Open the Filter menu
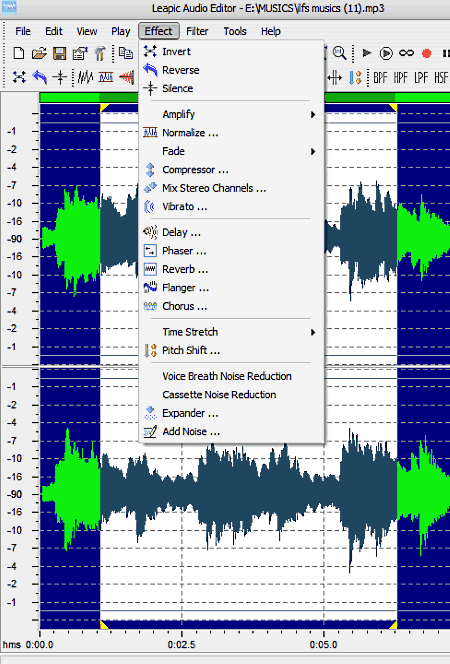 [x=197, y=31]
